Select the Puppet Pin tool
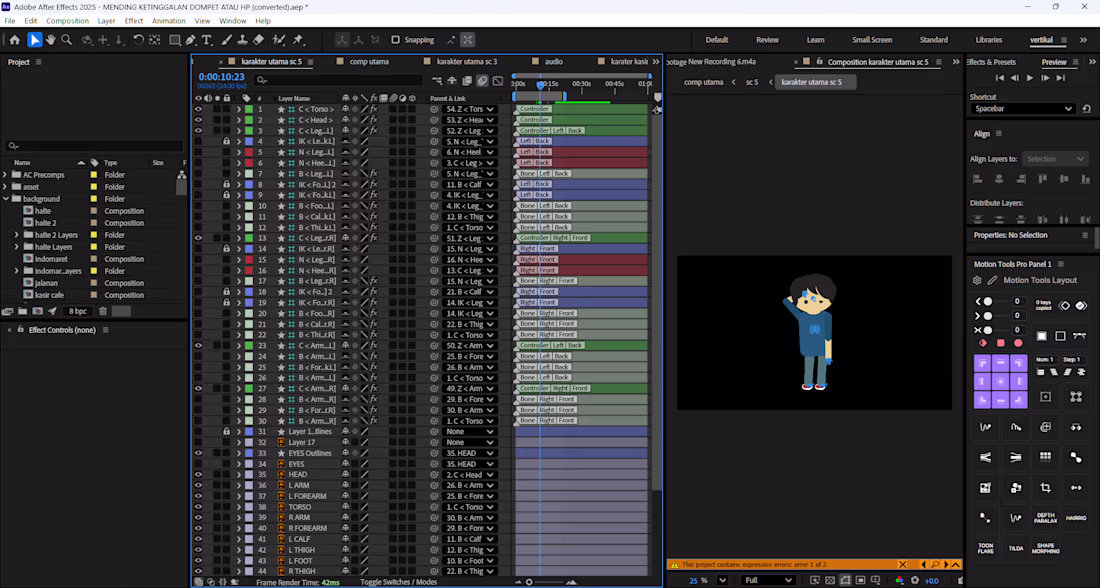 coord(299,40)
